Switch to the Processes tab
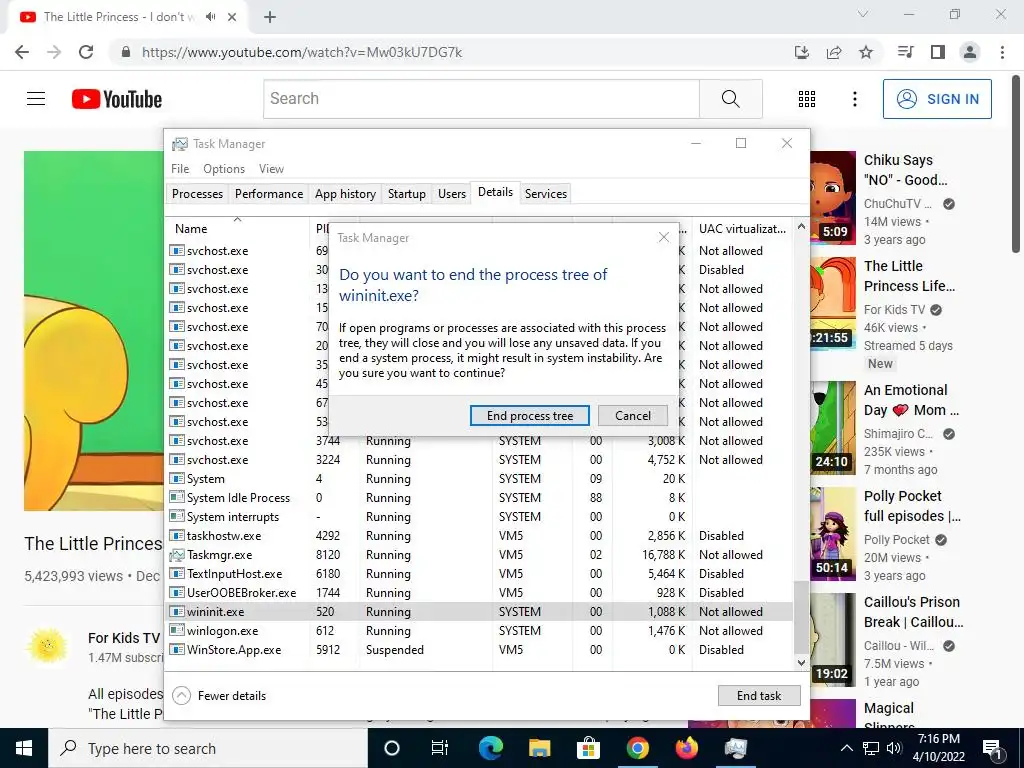 click(197, 194)
